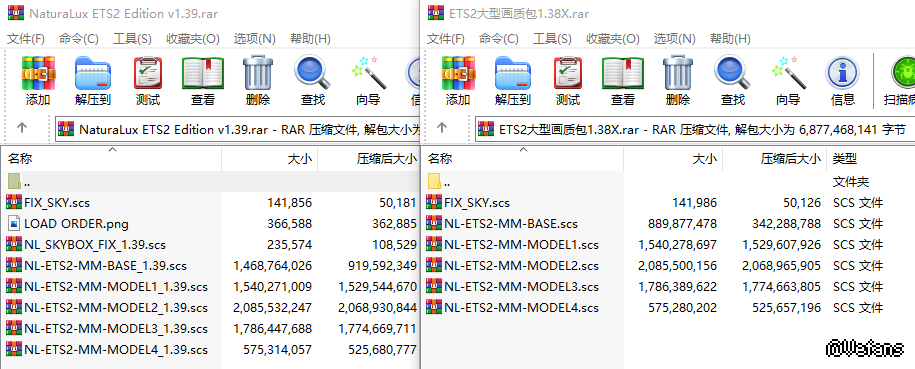Sort by 大小 column in right window
The height and width of the screenshot is (369, 915).
673,158
